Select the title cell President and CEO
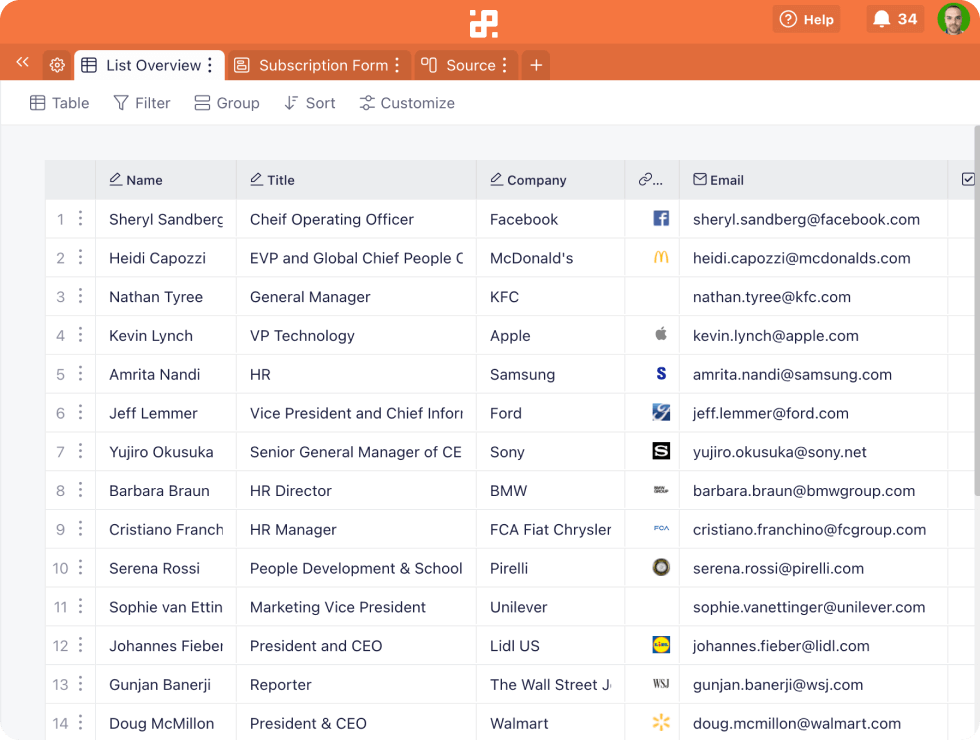Image resolution: width=980 pixels, height=740 pixels. coord(356,646)
